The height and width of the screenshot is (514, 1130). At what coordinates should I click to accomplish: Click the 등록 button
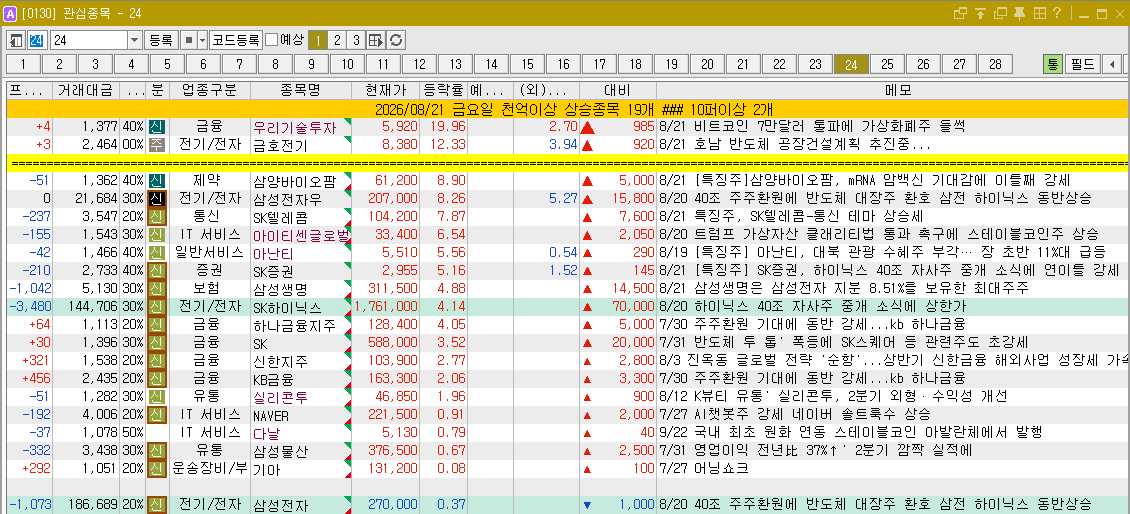[x=161, y=40]
